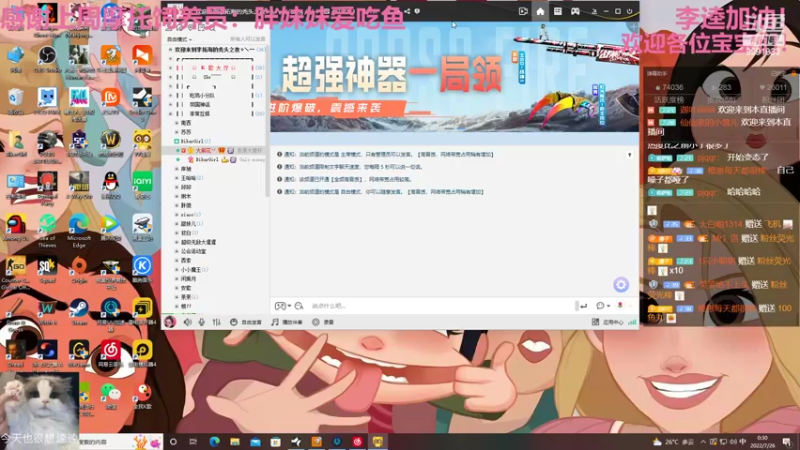The image size is (800, 450).
Task: Toggle the microphone in YY bottom bar
Action: [x=202, y=322]
